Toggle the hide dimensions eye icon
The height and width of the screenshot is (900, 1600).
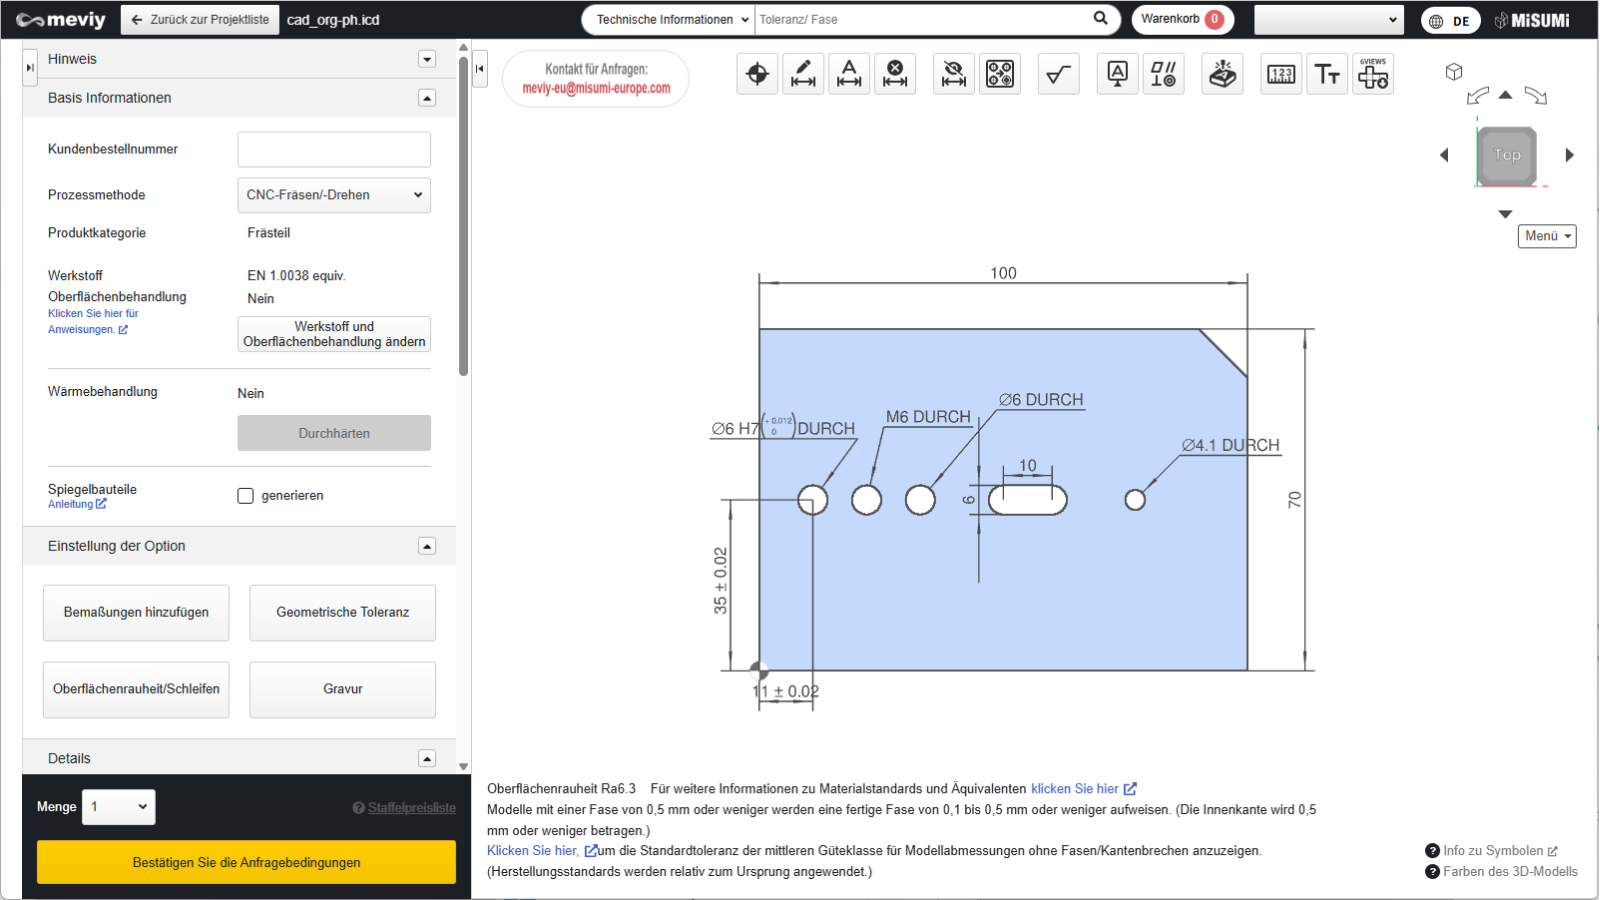954,74
